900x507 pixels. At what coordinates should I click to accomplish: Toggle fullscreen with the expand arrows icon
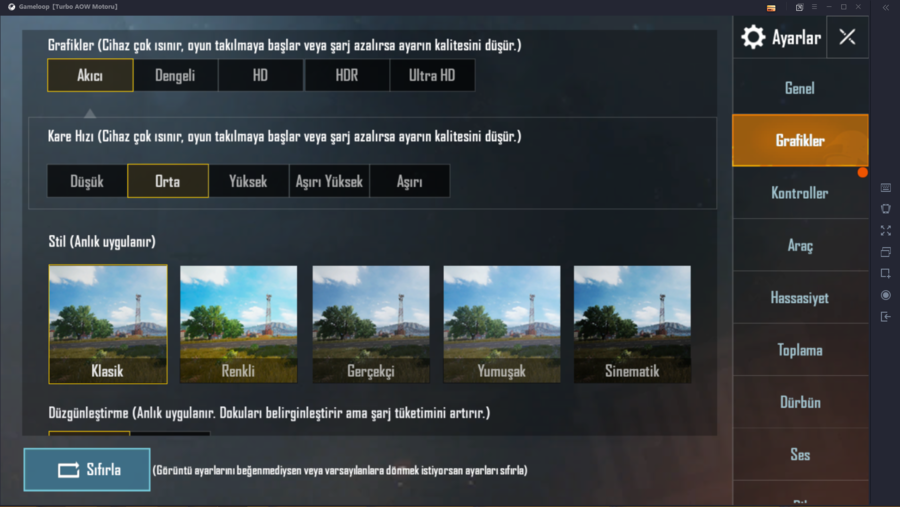[886, 230]
